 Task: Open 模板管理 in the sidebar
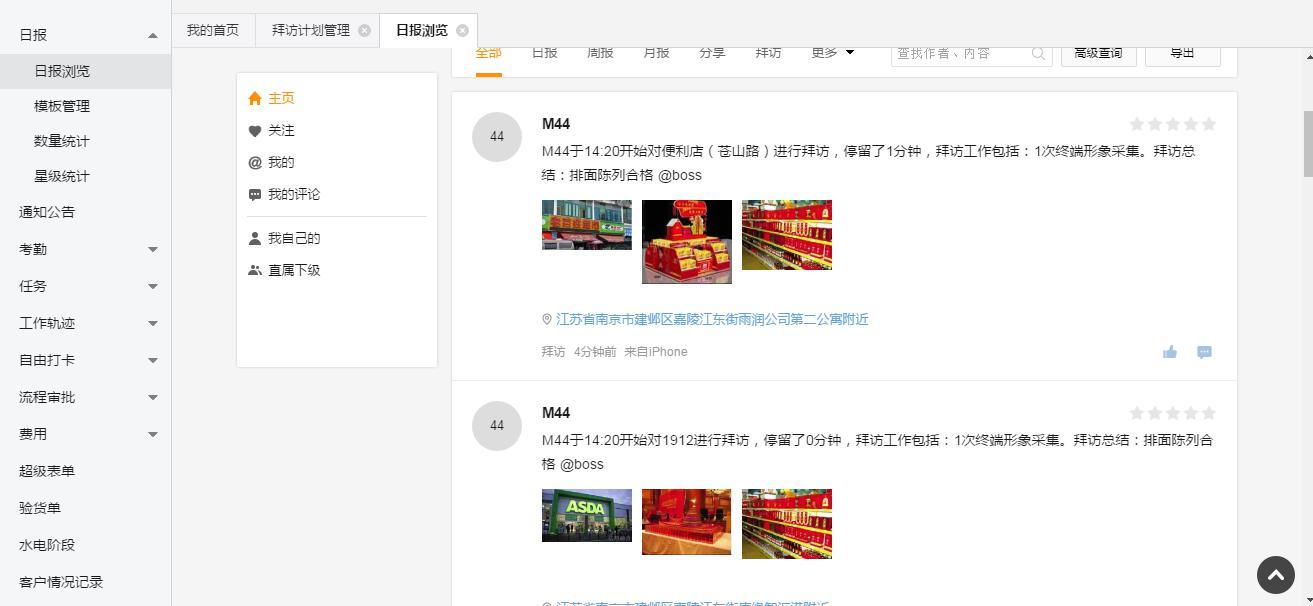click(x=62, y=106)
